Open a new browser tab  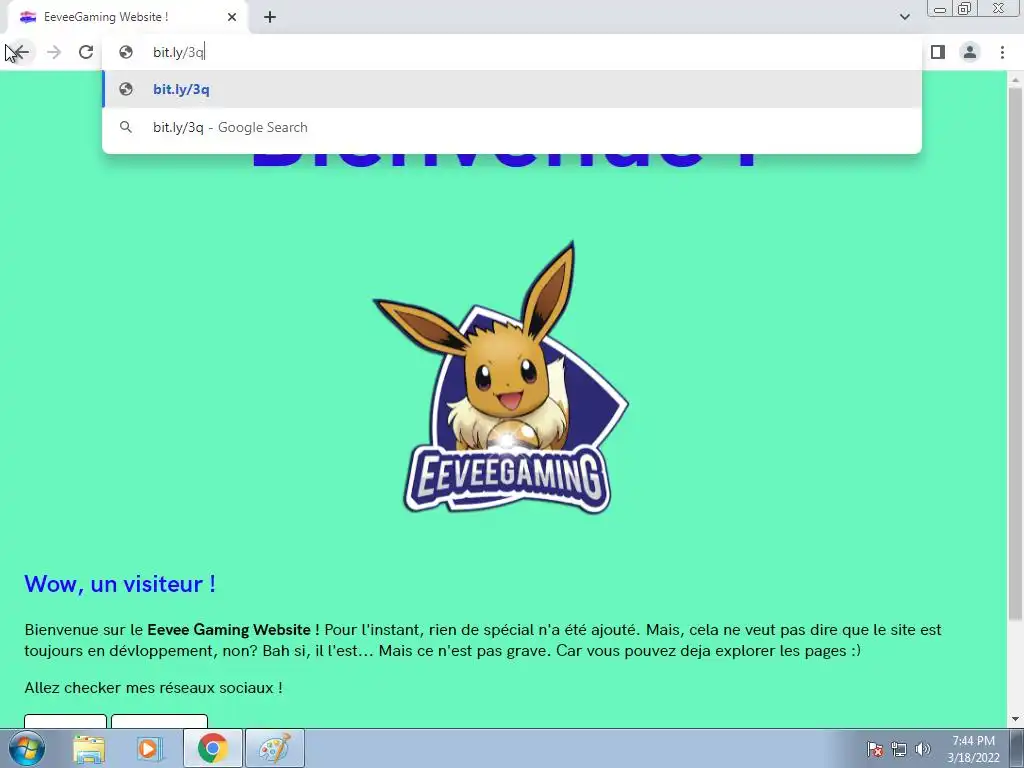(x=270, y=17)
